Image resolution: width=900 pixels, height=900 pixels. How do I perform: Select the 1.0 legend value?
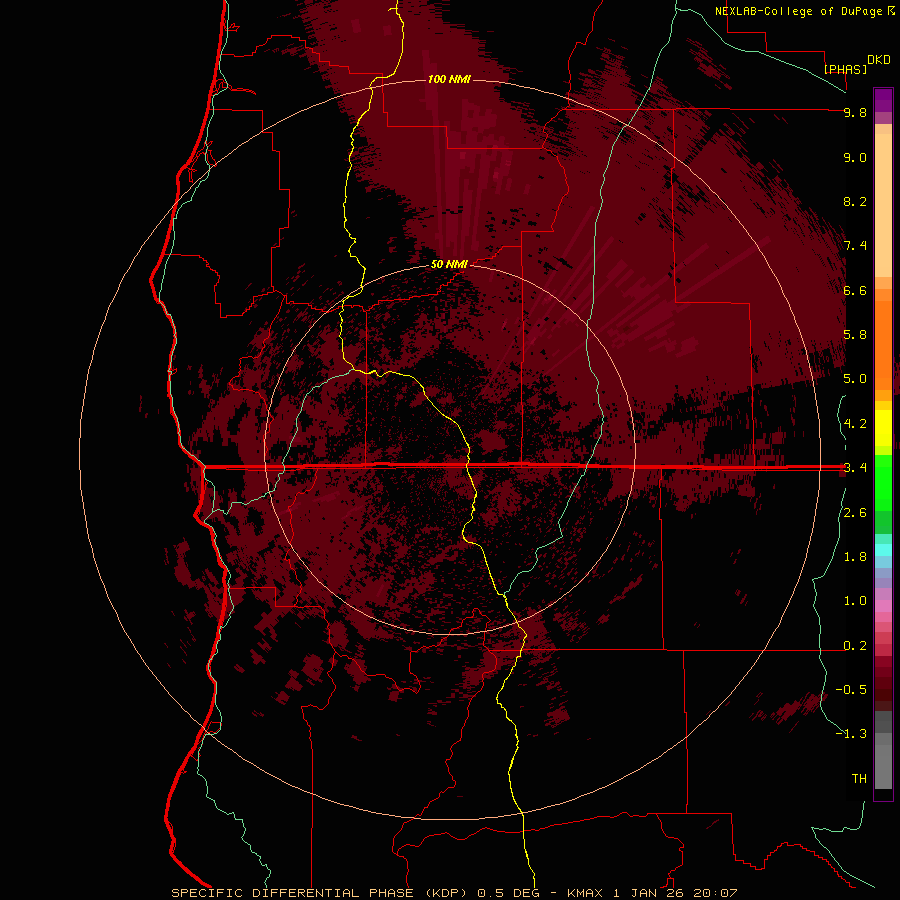(x=855, y=601)
